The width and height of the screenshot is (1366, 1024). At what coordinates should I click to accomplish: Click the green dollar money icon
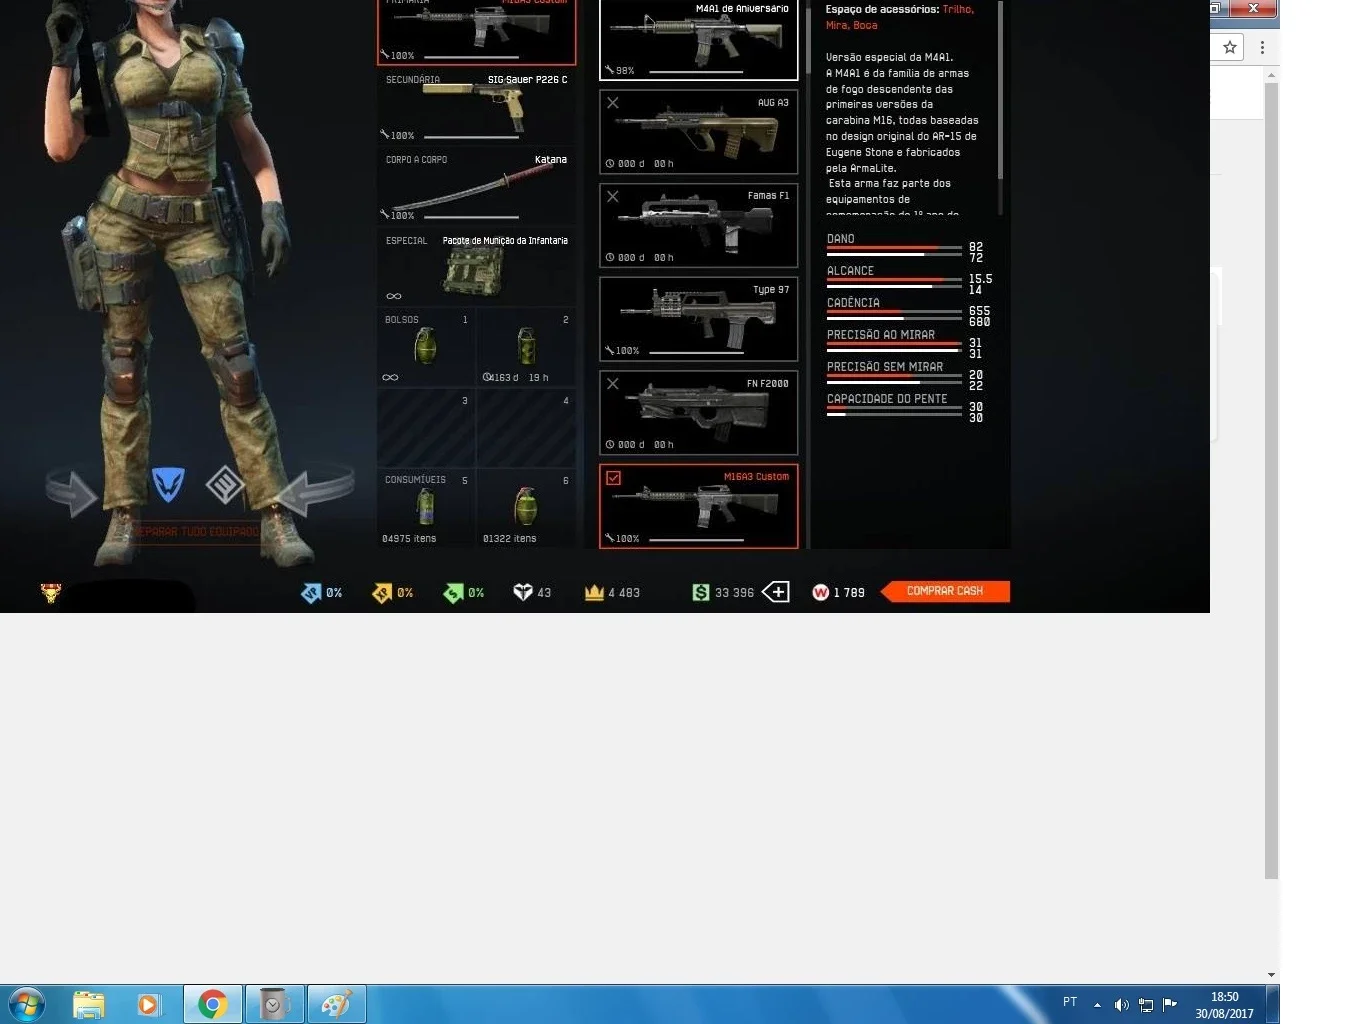point(701,592)
